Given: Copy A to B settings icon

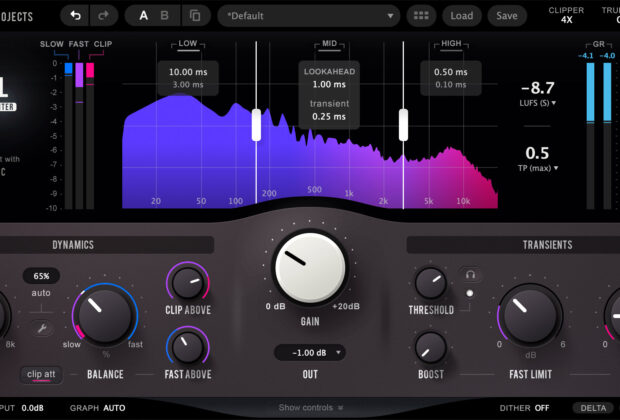Looking at the screenshot, I should (195, 15).
